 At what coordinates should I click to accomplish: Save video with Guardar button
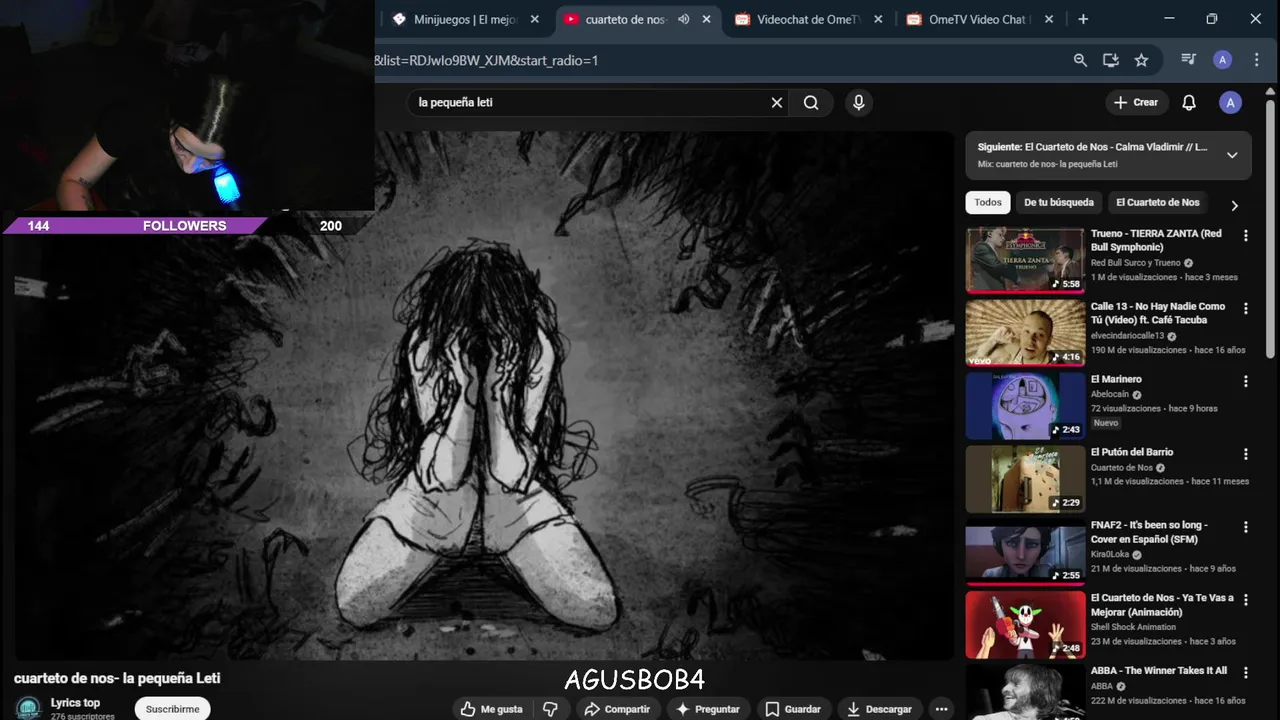(793, 709)
